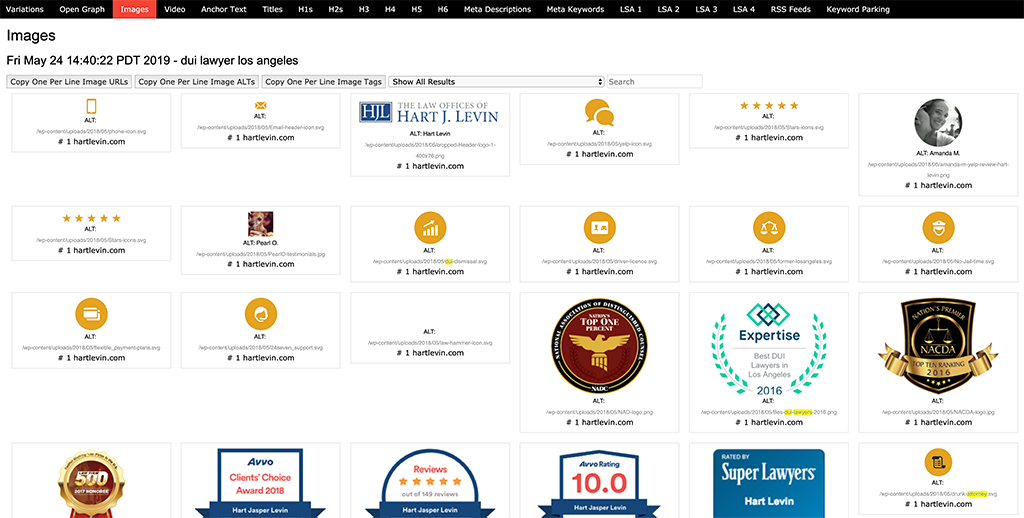Click the NACDA Top Ten Ranking badge
This screenshot has height=518, width=1024.
click(x=938, y=346)
